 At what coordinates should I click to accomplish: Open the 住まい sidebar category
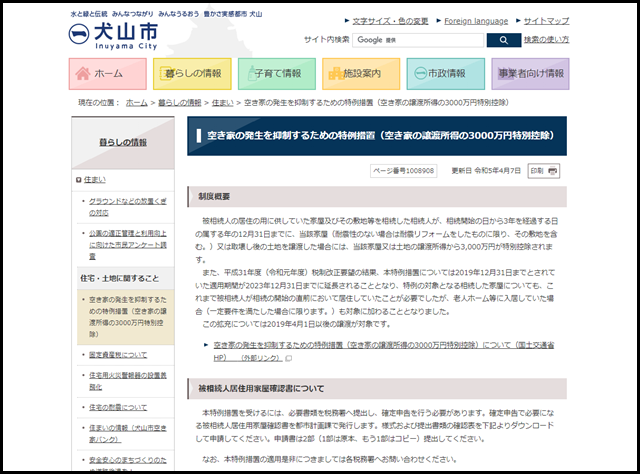[x=94, y=178]
